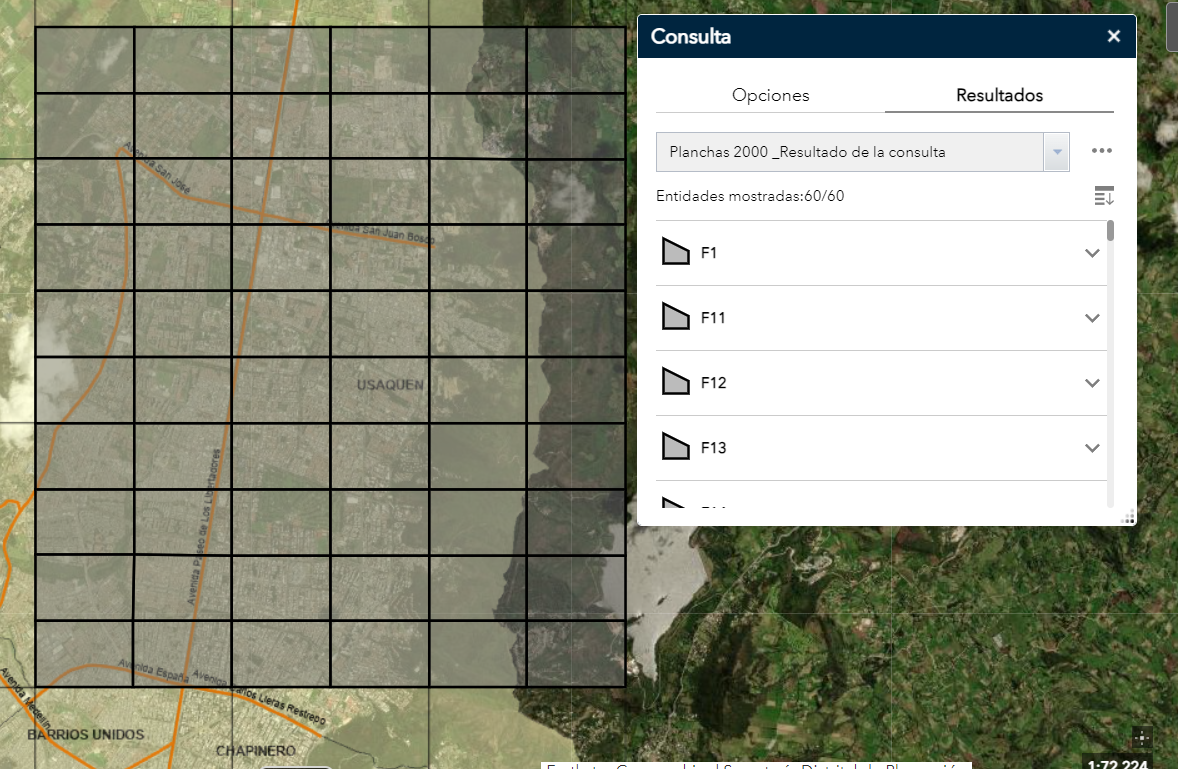Select the Resultados tab
This screenshot has width=1178, height=769.
click(x=999, y=96)
